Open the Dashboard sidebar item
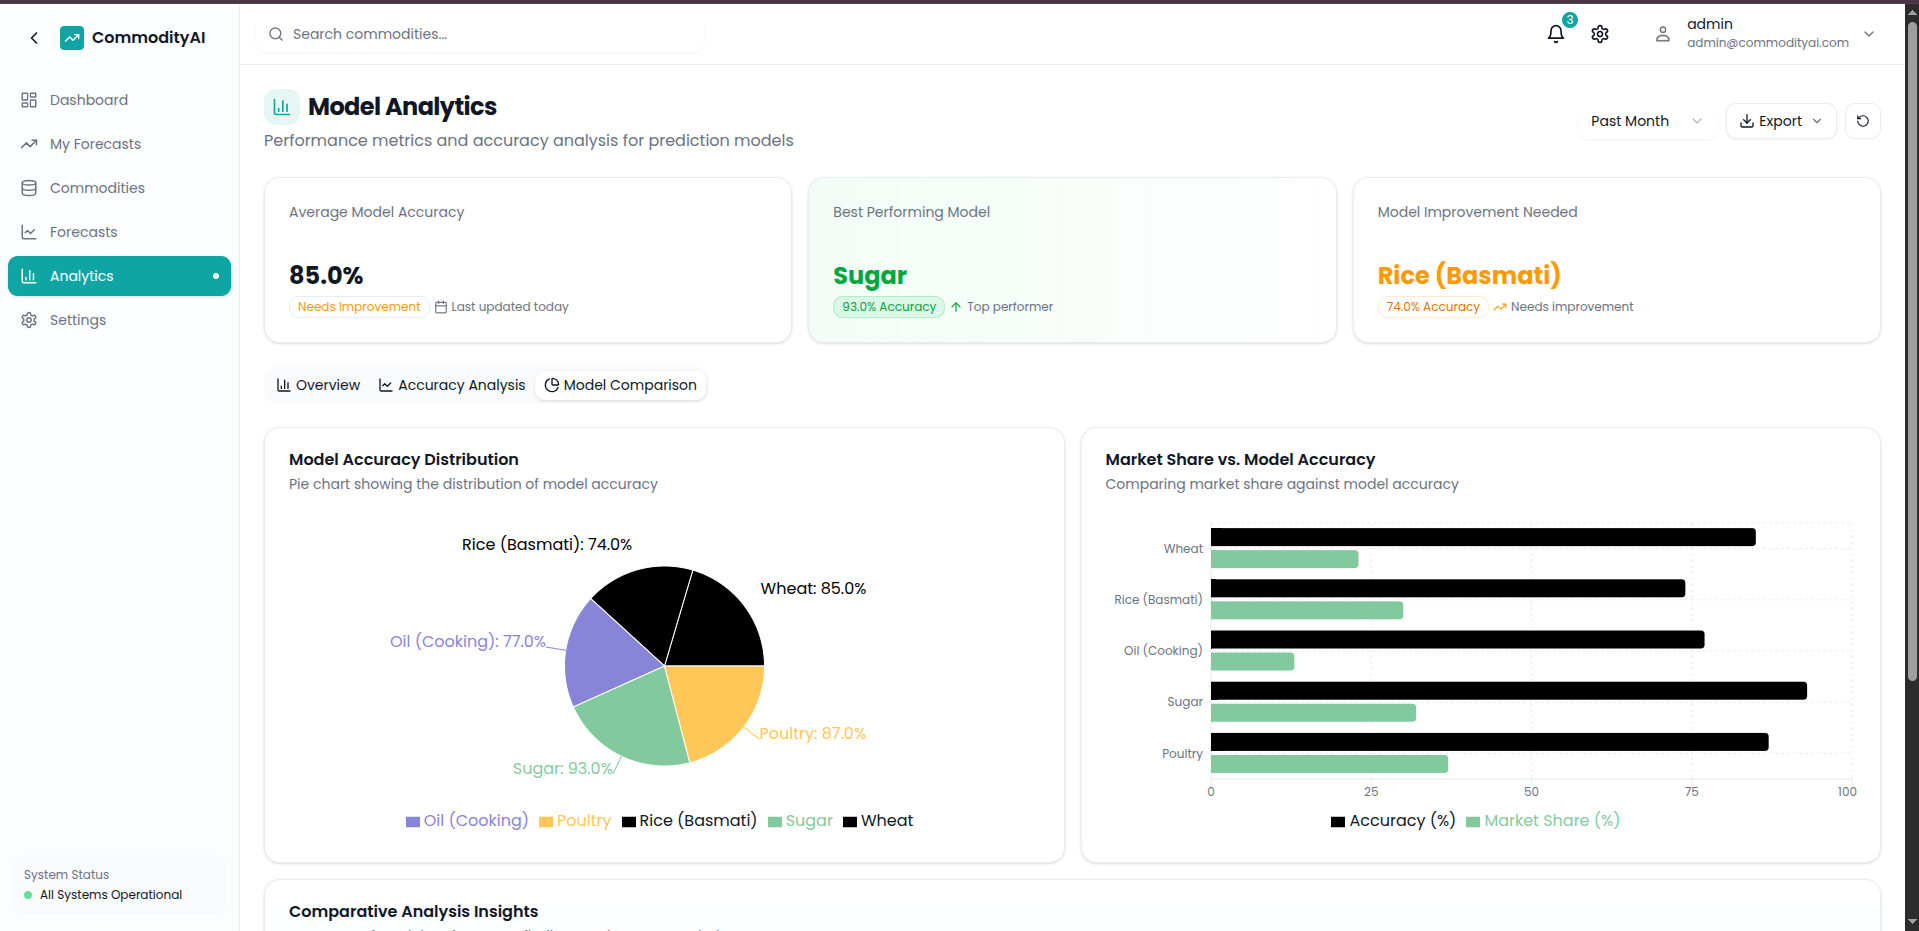 click(119, 100)
